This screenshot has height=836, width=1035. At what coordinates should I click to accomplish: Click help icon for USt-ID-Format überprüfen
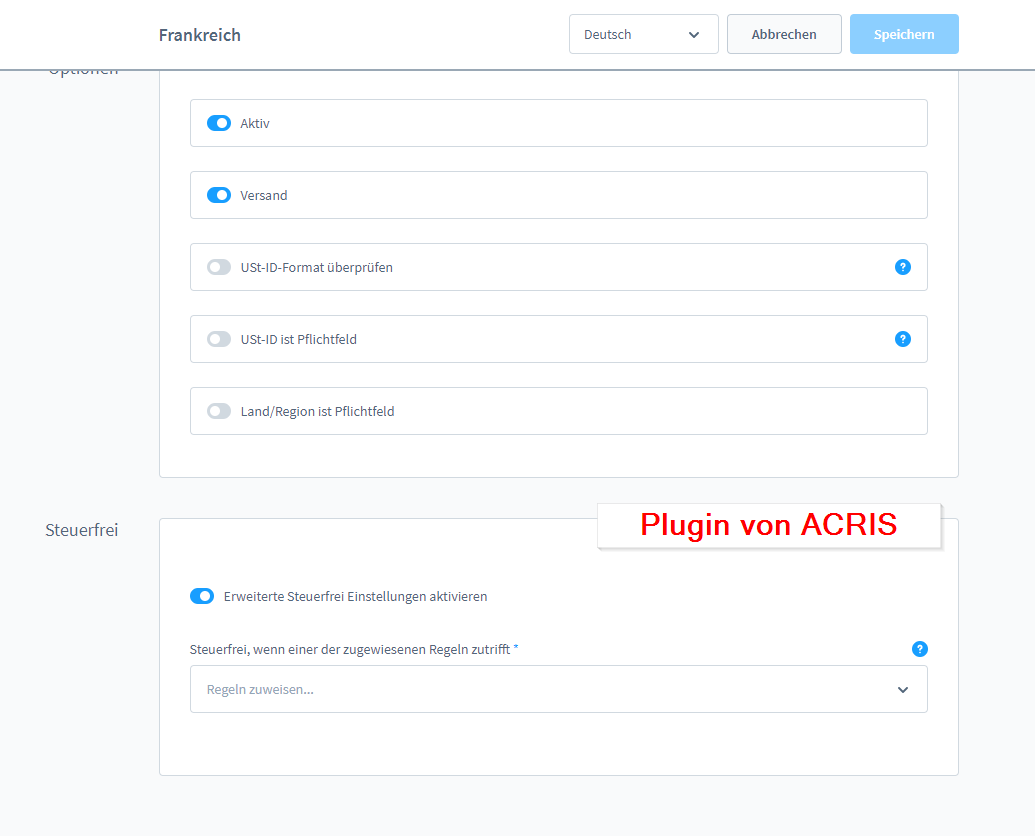click(902, 267)
